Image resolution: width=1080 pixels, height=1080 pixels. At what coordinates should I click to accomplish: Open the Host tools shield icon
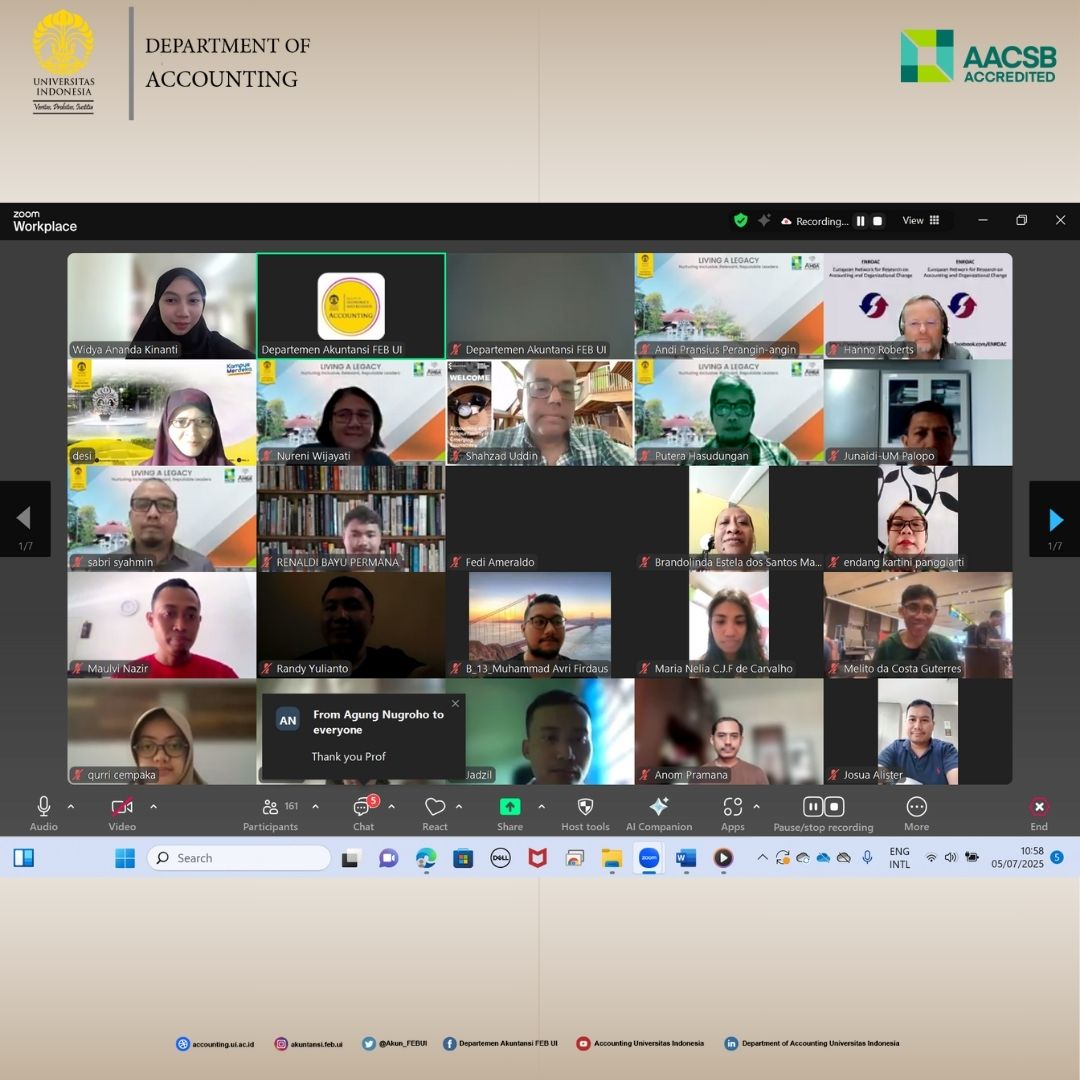pyautogui.click(x=585, y=808)
